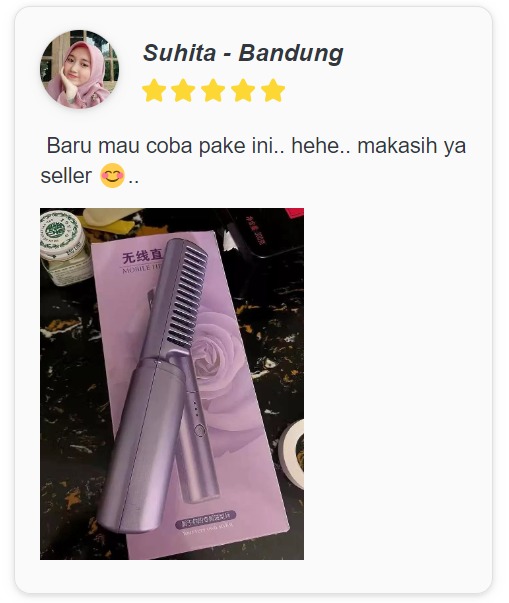Click the red digital display in the photo
The width and height of the screenshot is (509, 603).
(x=255, y=230)
